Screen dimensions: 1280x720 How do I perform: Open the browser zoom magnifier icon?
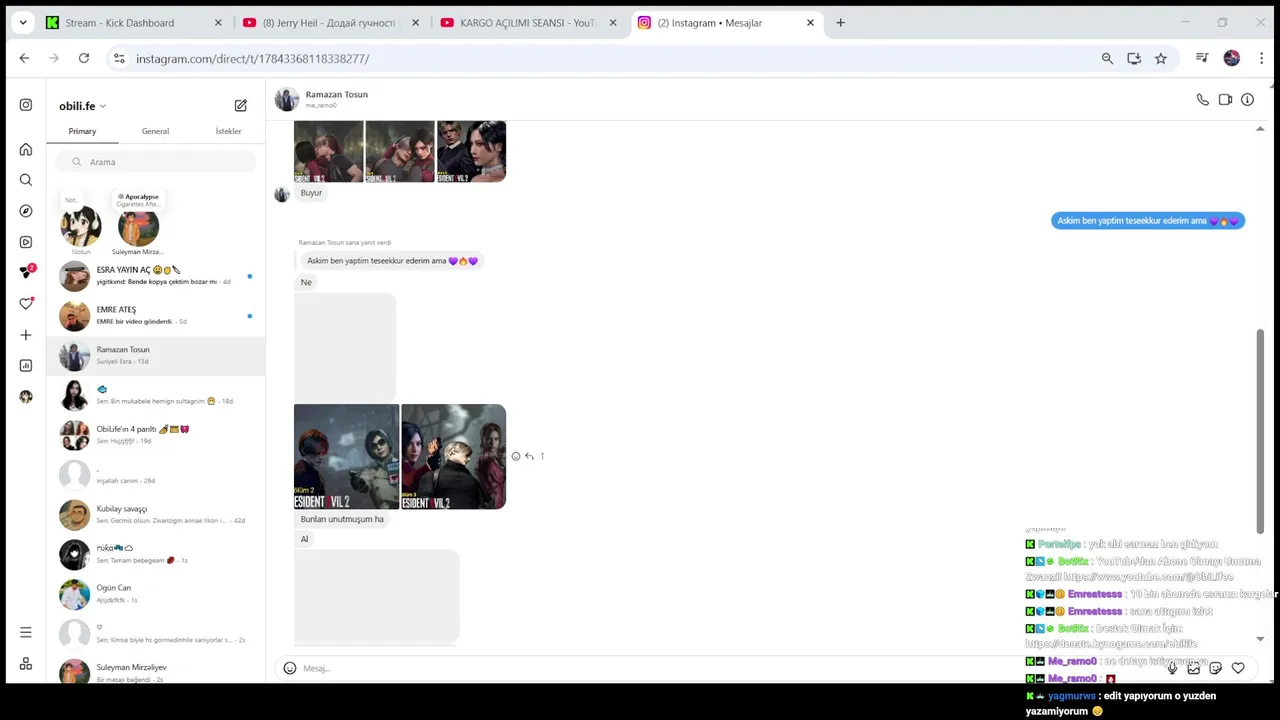click(x=1107, y=59)
